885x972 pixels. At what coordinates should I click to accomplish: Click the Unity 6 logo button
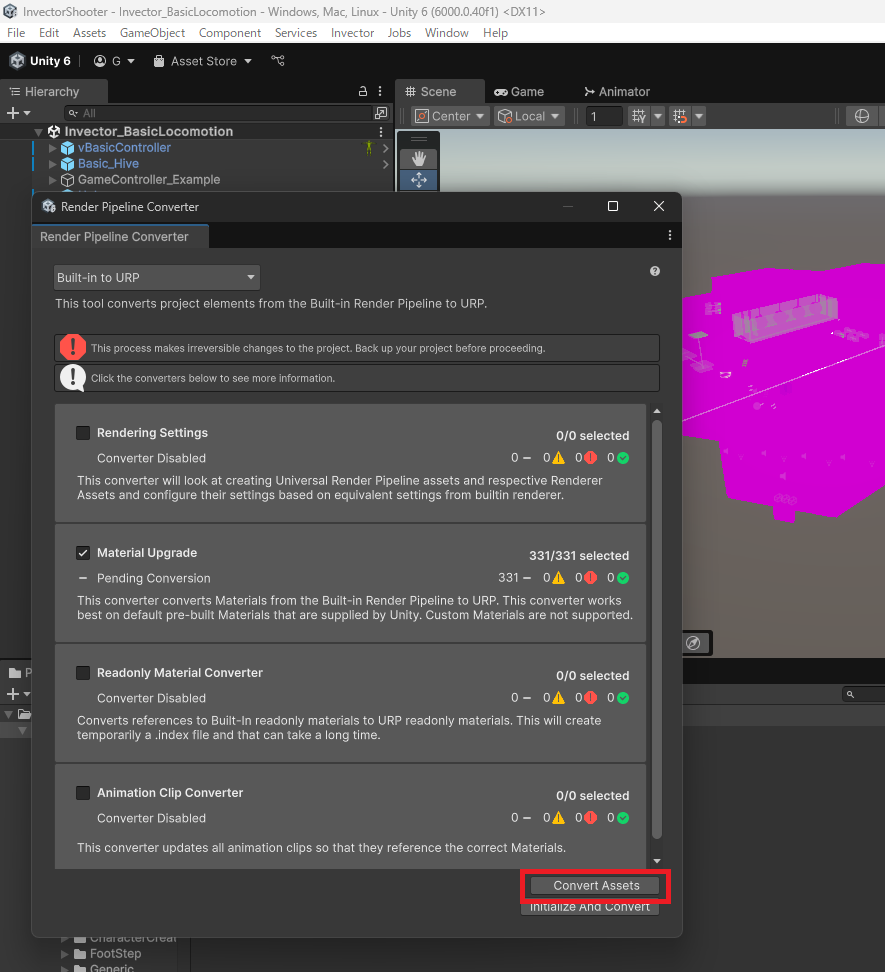[40, 61]
